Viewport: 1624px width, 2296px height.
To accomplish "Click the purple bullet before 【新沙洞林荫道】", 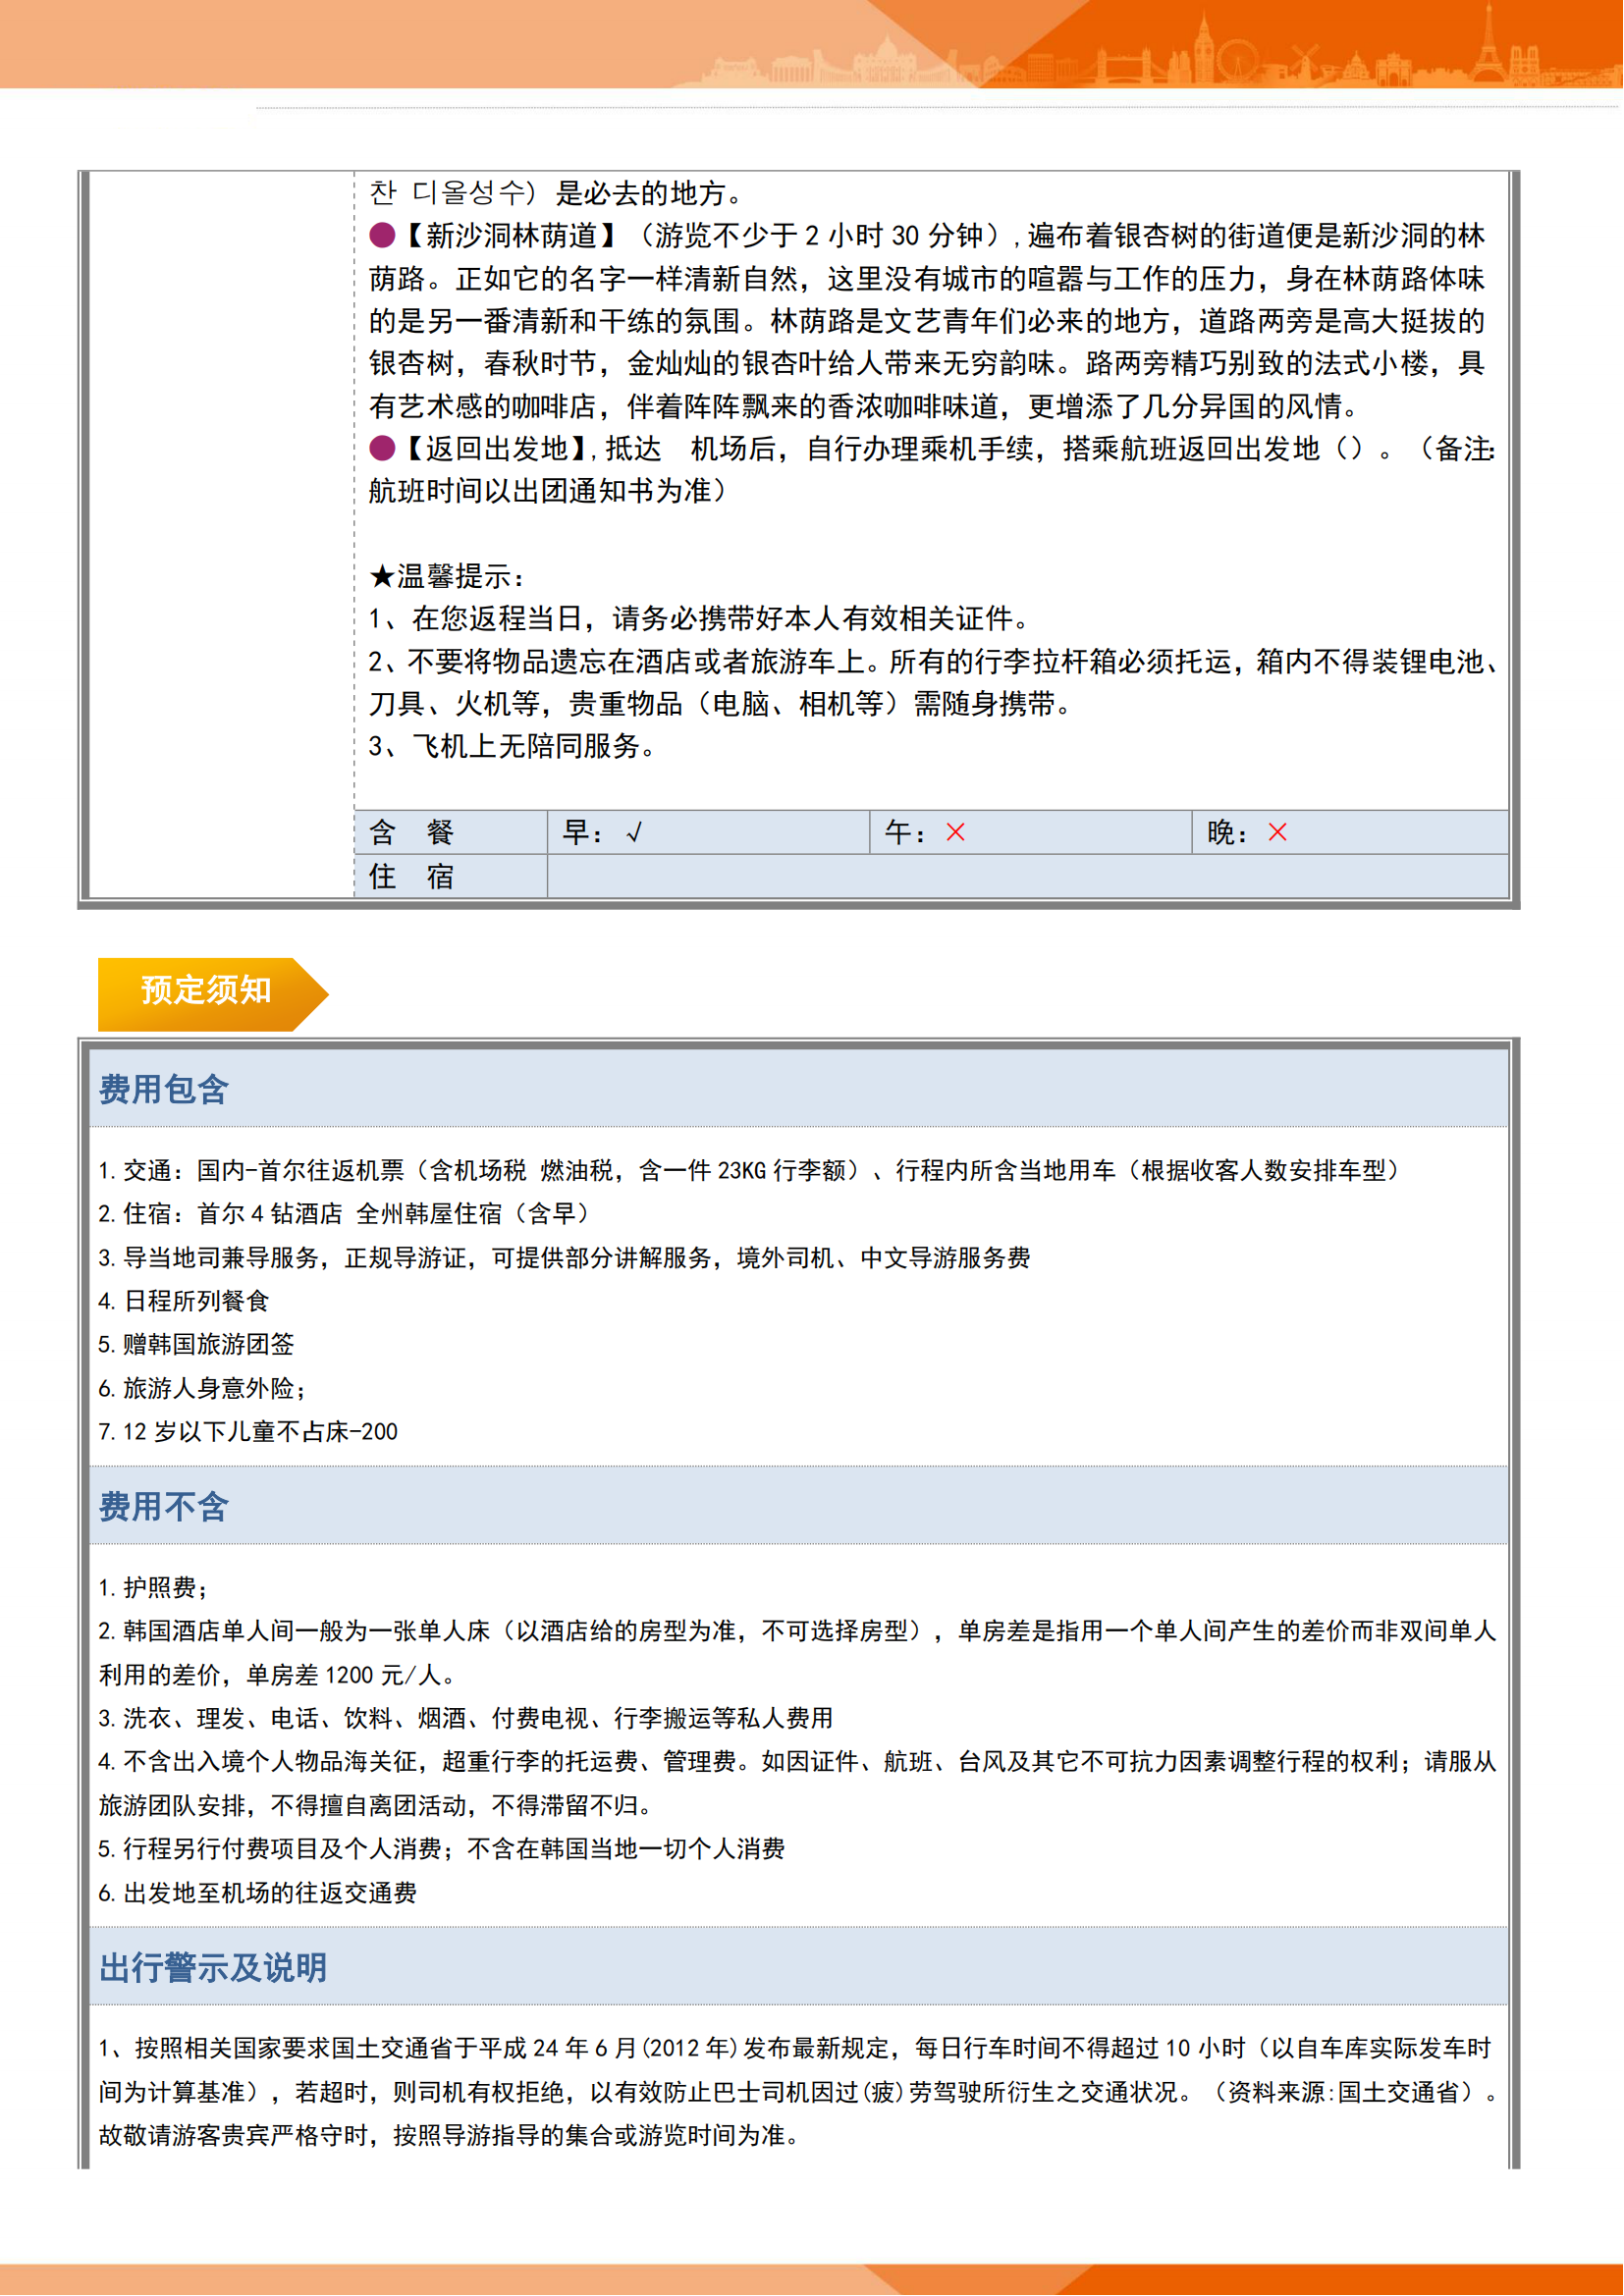I will 382,236.
